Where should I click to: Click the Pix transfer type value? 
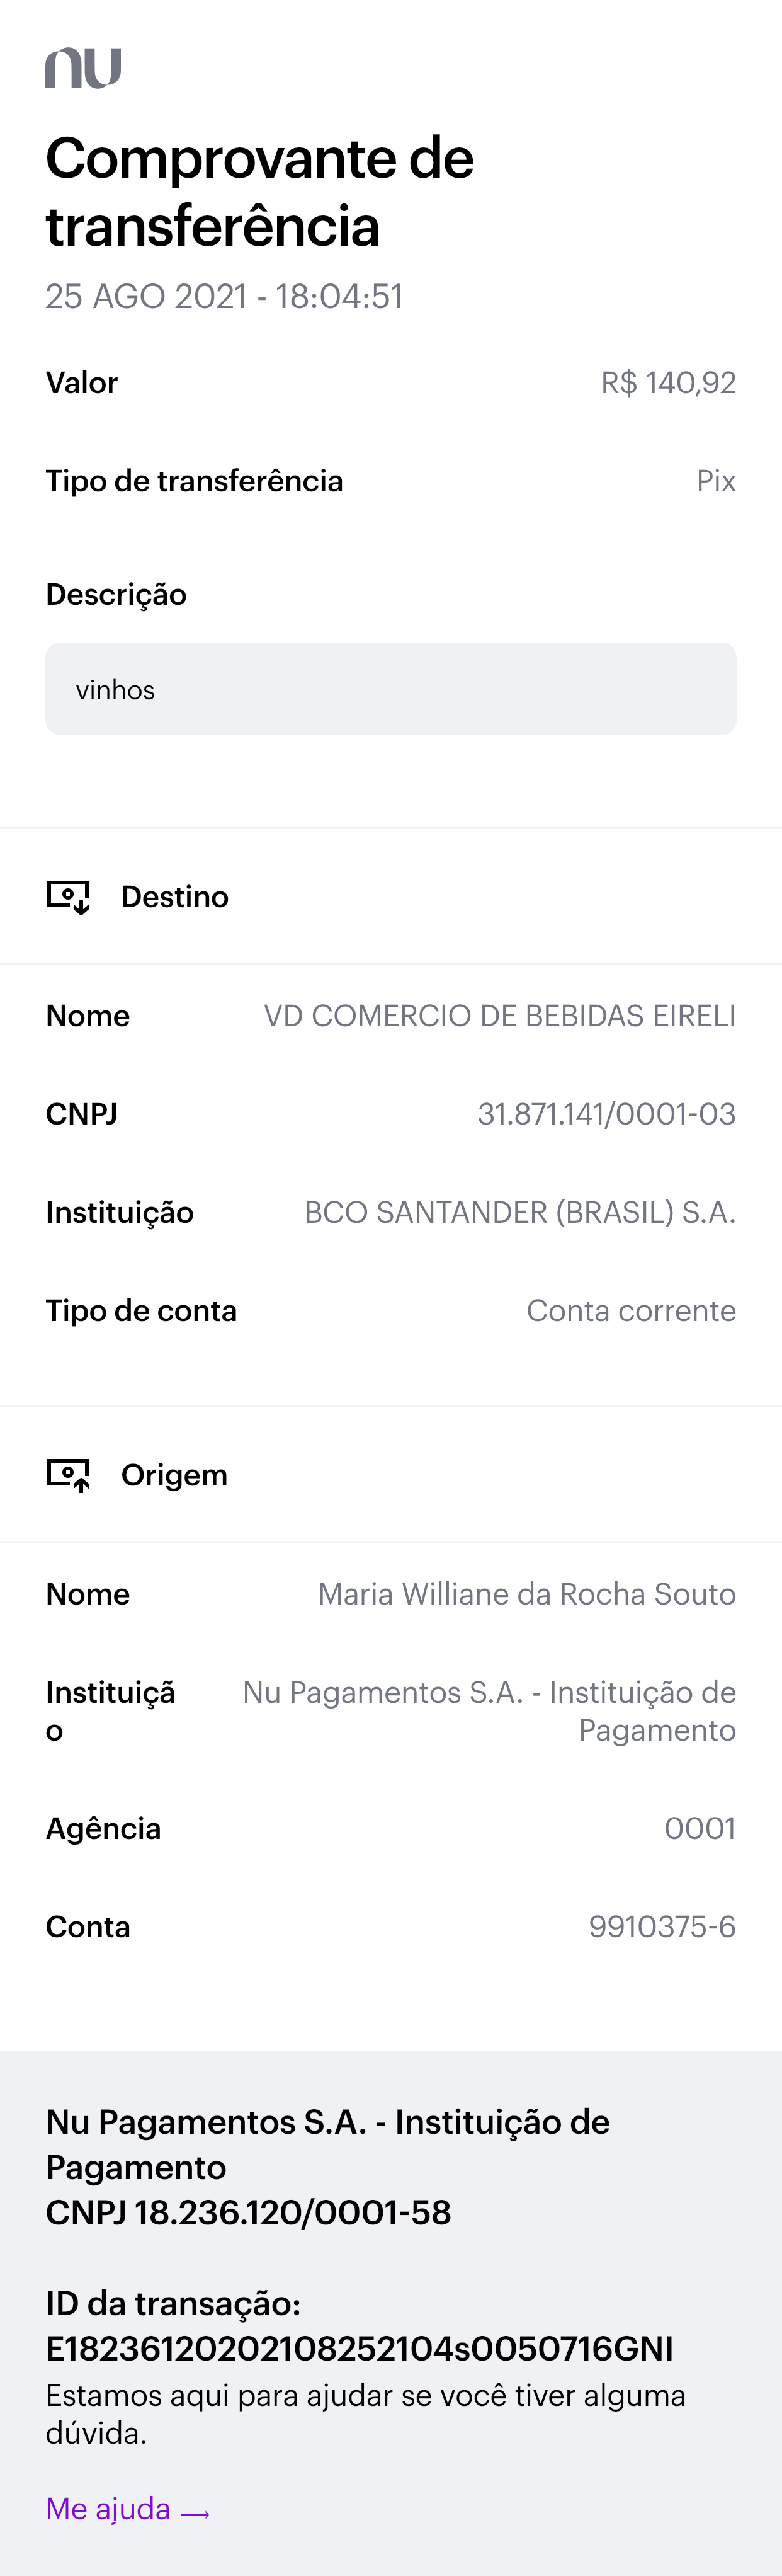tap(716, 481)
